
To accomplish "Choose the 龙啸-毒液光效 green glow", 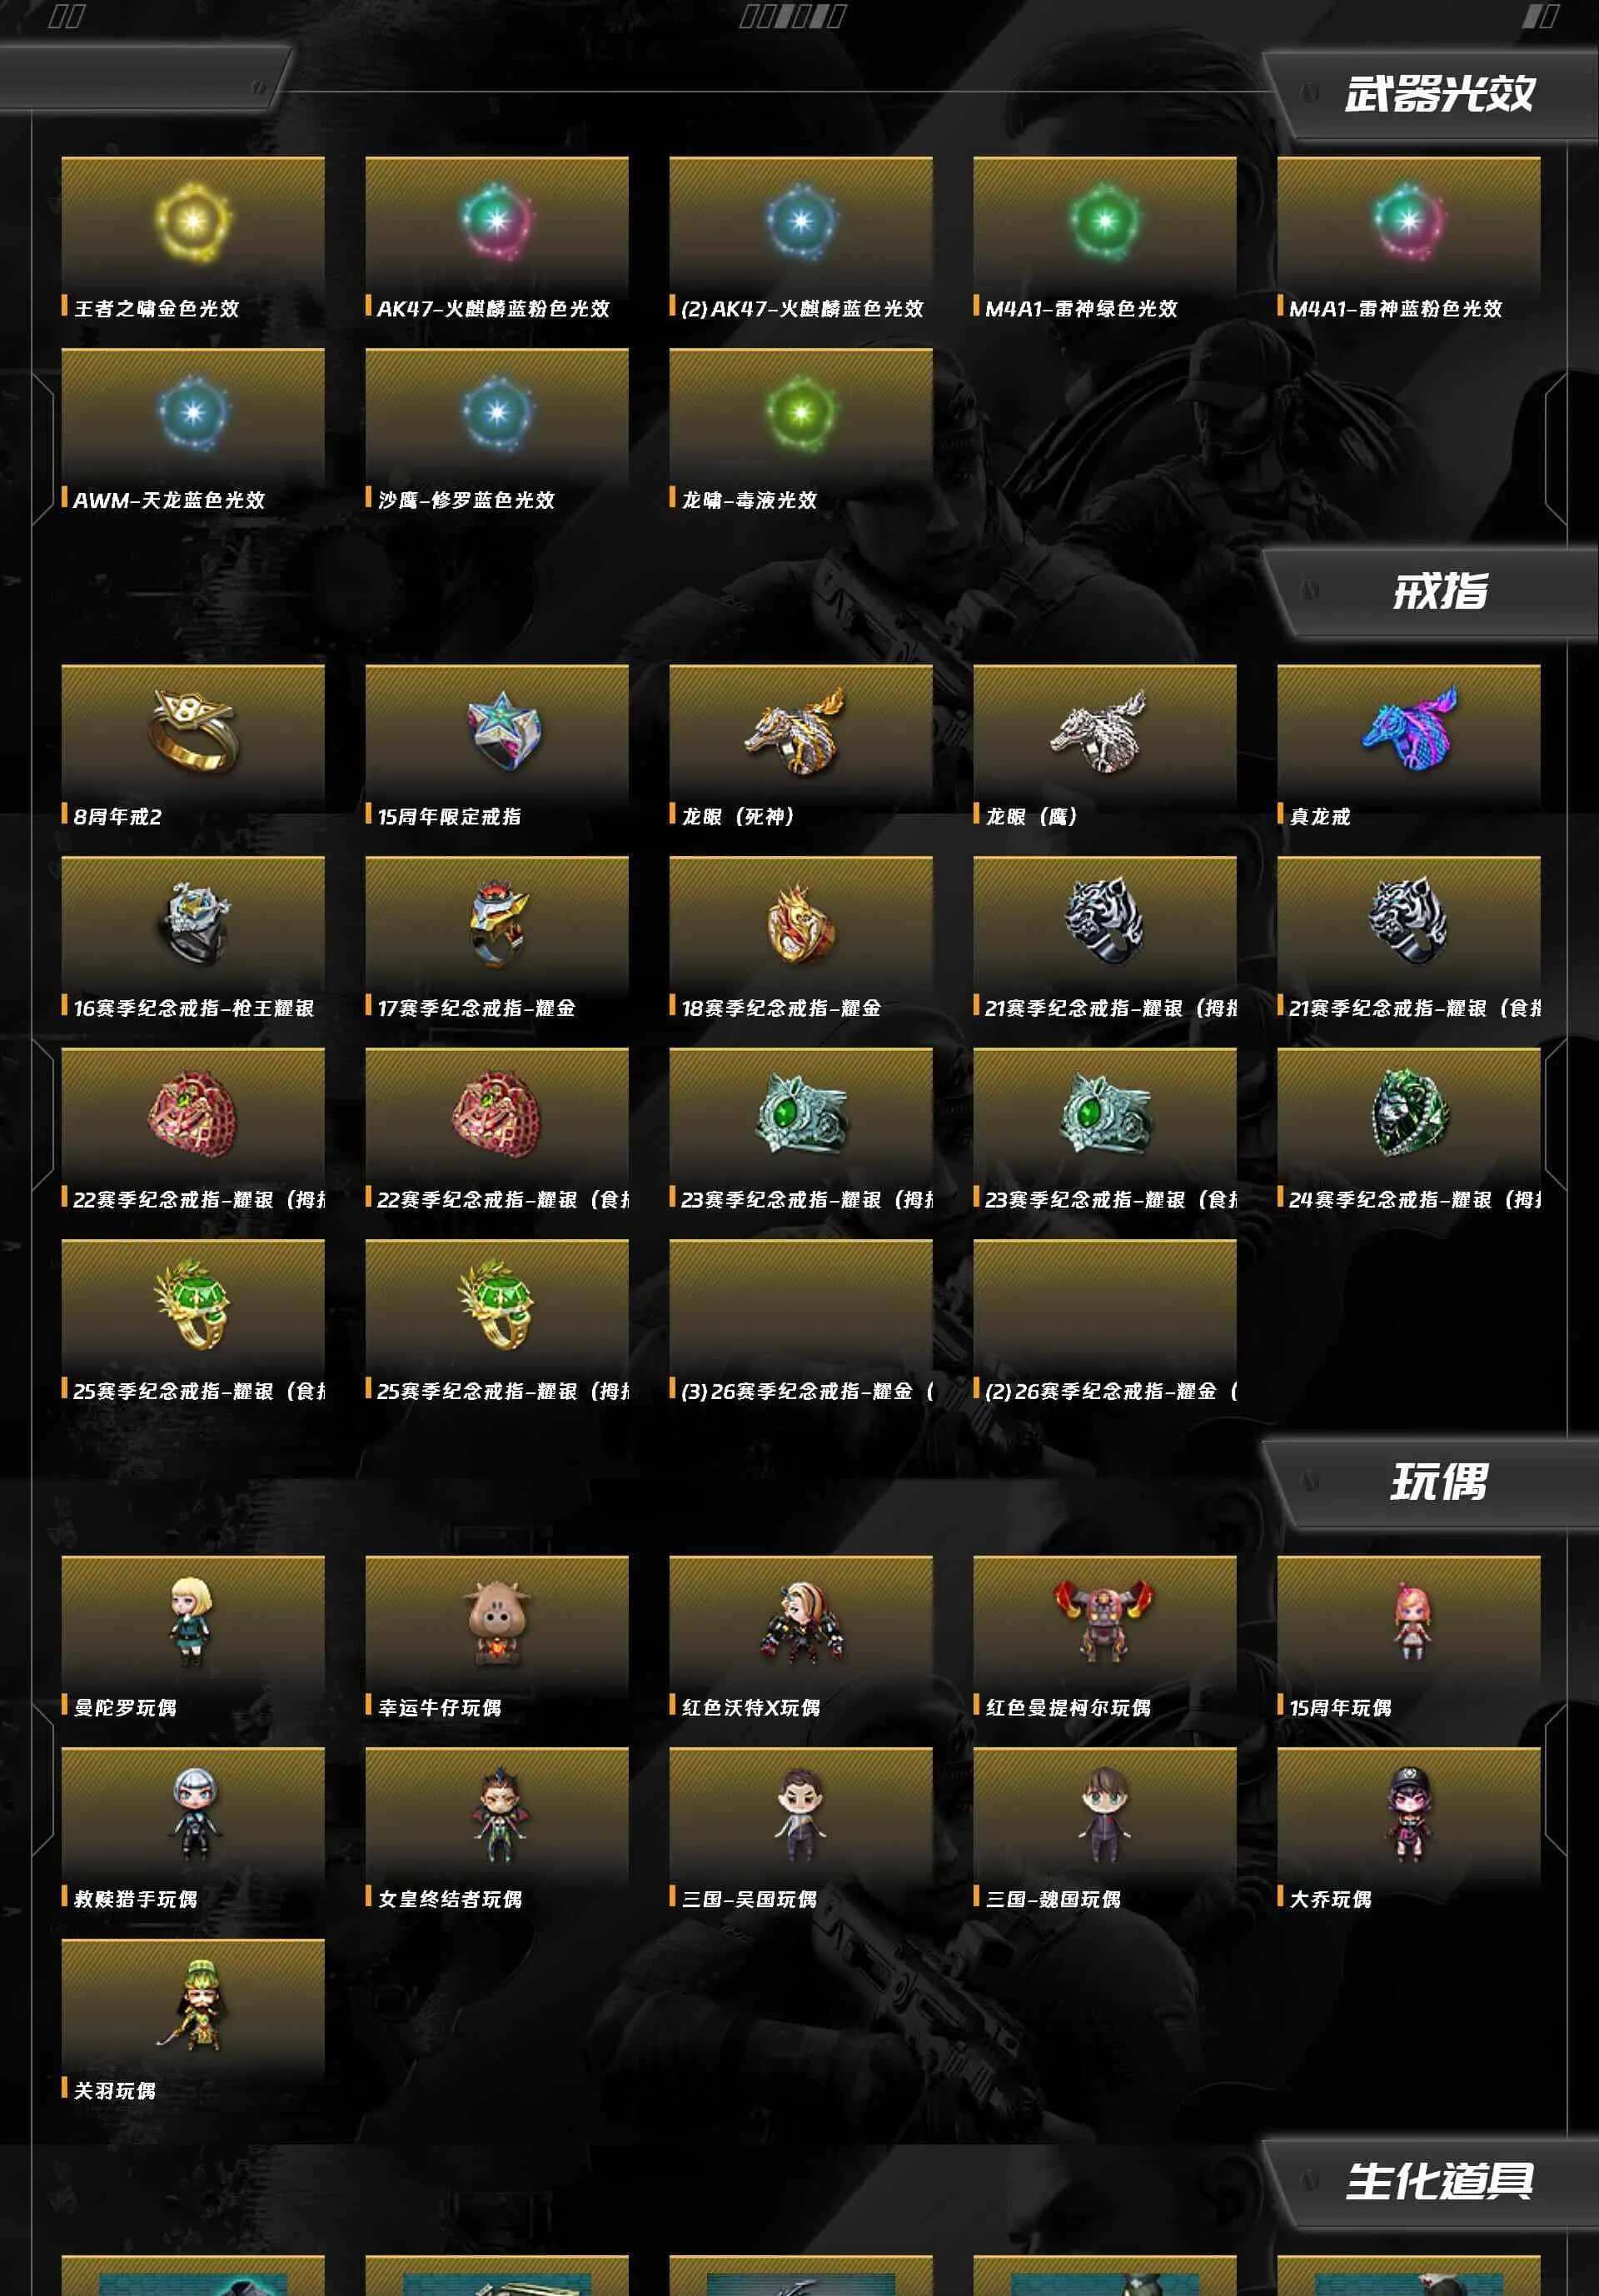I will pos(800,412).
